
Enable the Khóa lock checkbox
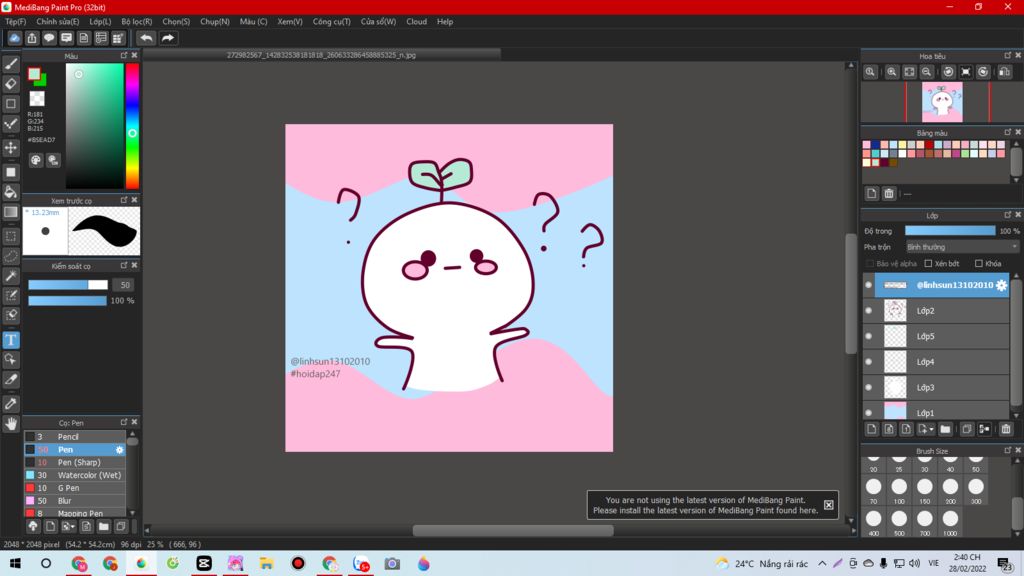pyautogui.click(x=979, y=264)
